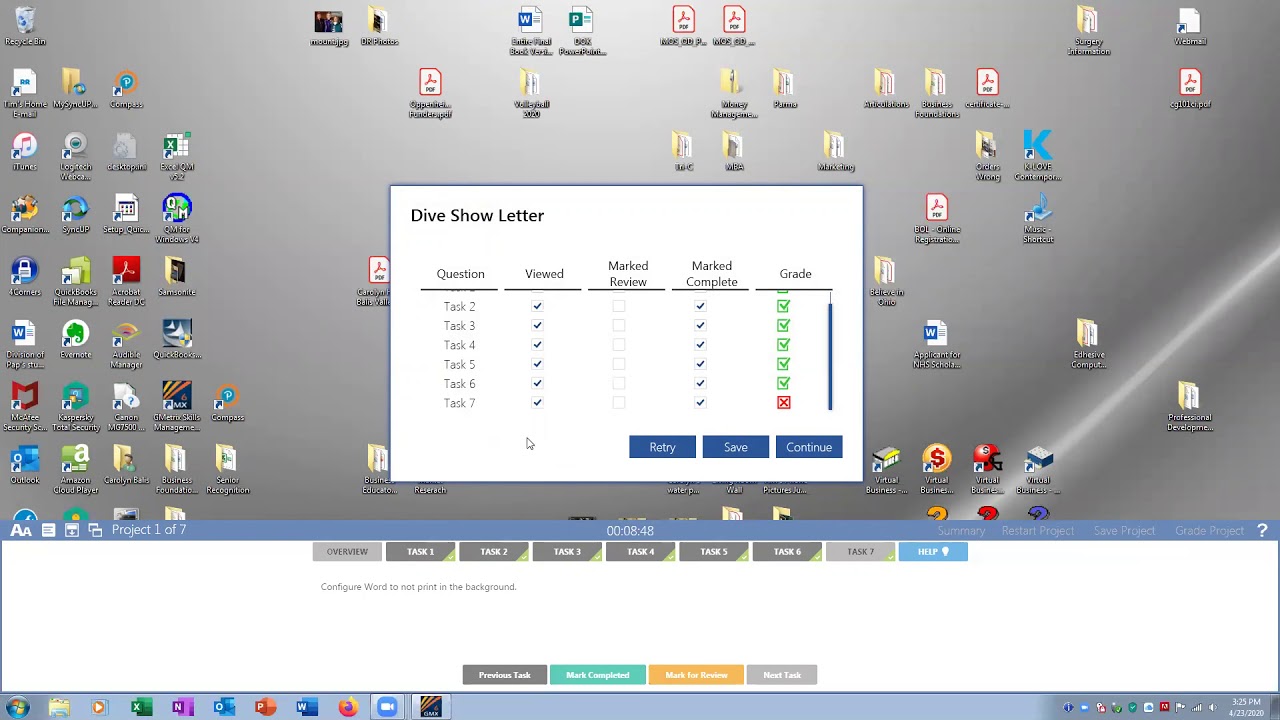This screenshot has height=720, width=1280.
Task: Open the Excel QM desktop shortcut
Action: point(177,157)
